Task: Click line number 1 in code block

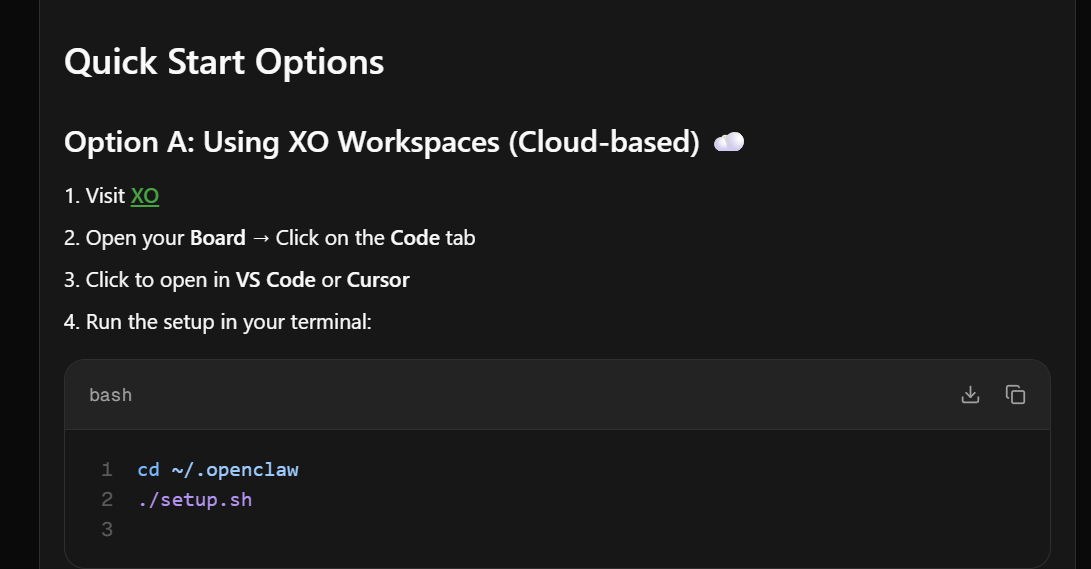Action: click(x=107, y=469)
